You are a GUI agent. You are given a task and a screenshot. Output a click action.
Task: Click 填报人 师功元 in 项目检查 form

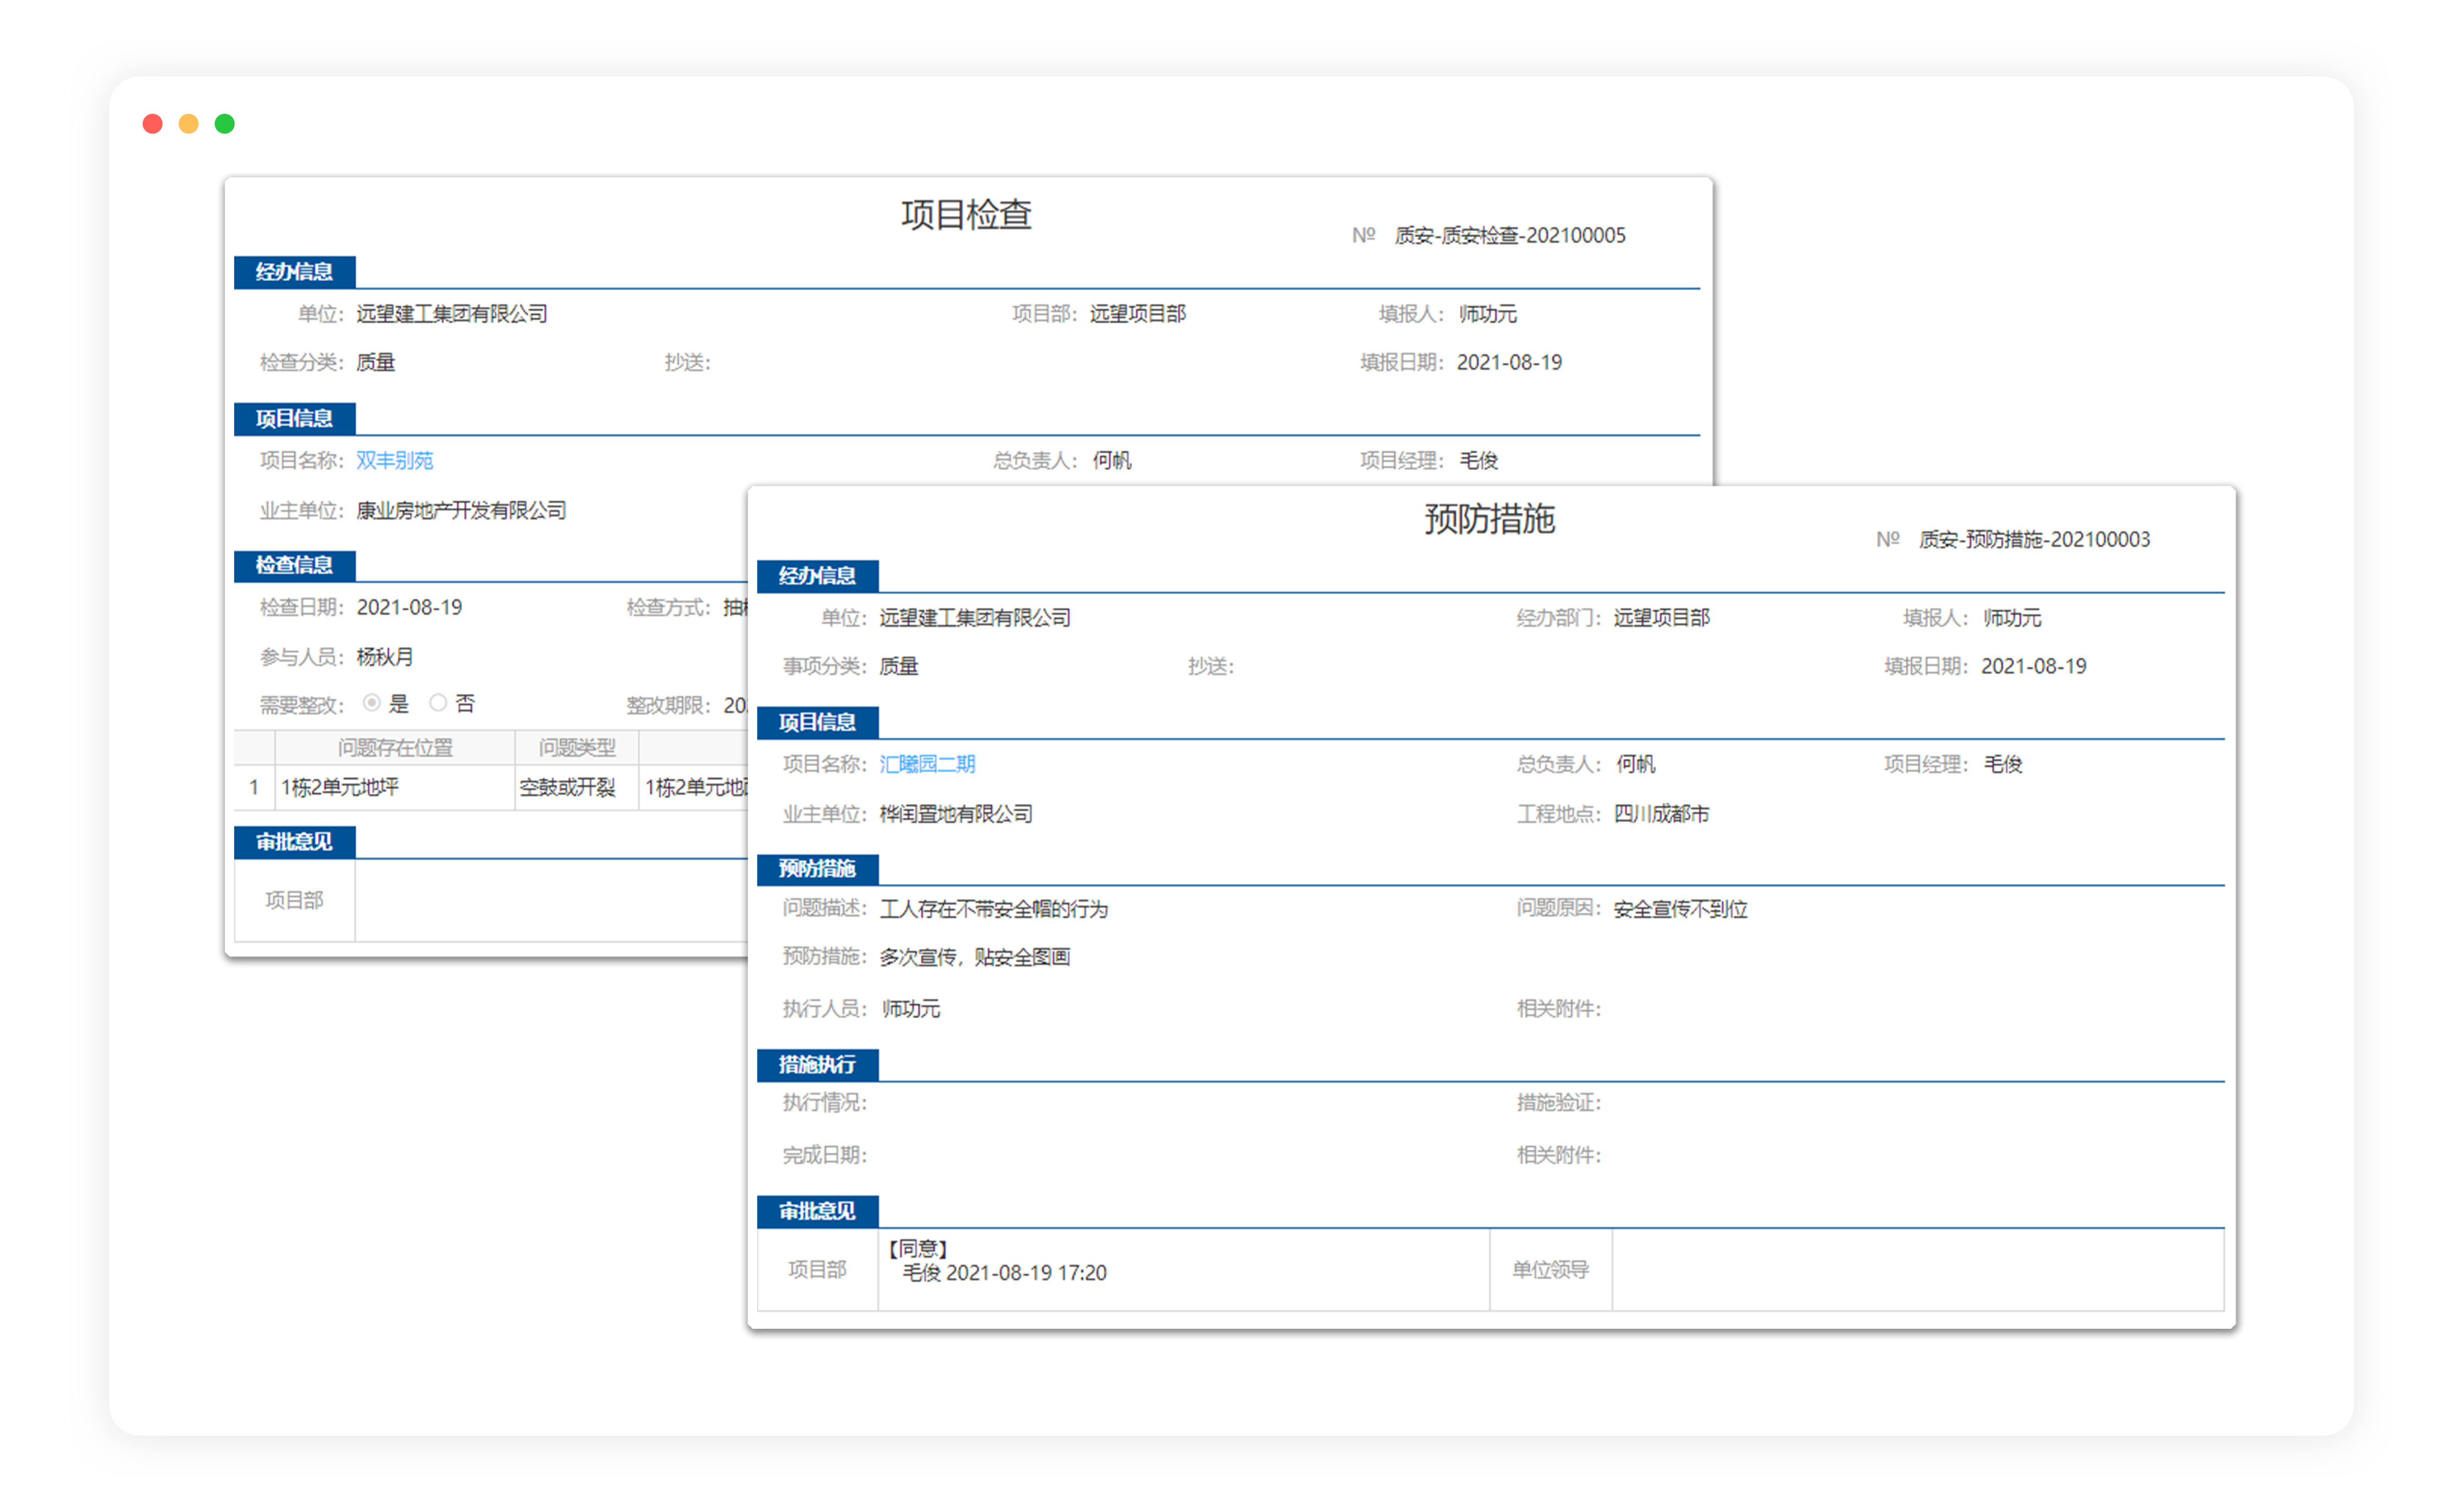click(1487, 314)
